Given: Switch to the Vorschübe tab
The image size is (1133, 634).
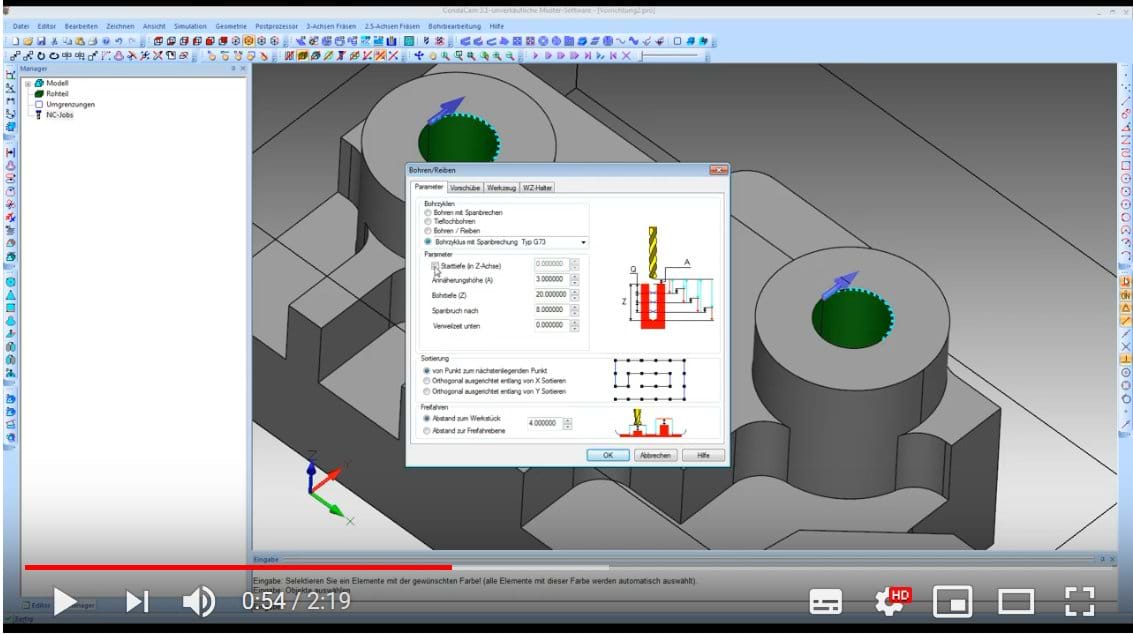Looking at the screenshot, I should pyautogui.click(x=465, y=187).
